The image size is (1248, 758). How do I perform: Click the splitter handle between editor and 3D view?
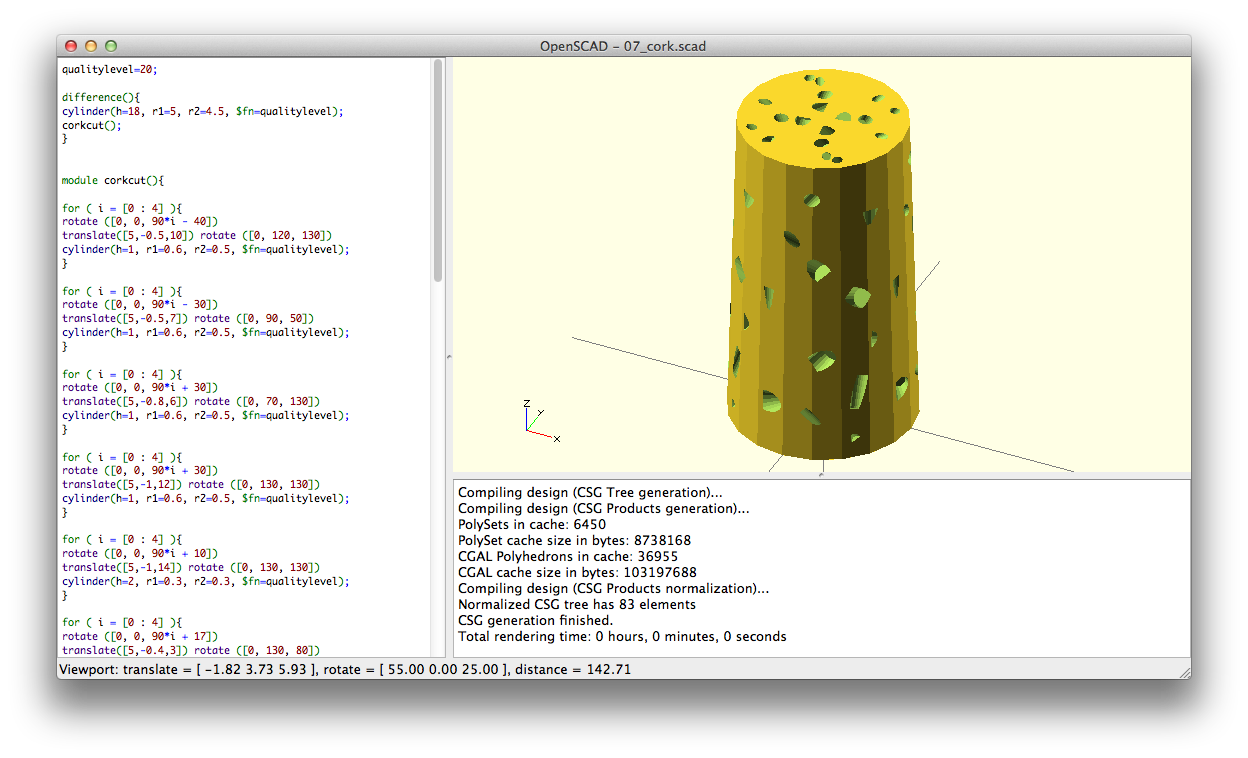coord(448,357)
